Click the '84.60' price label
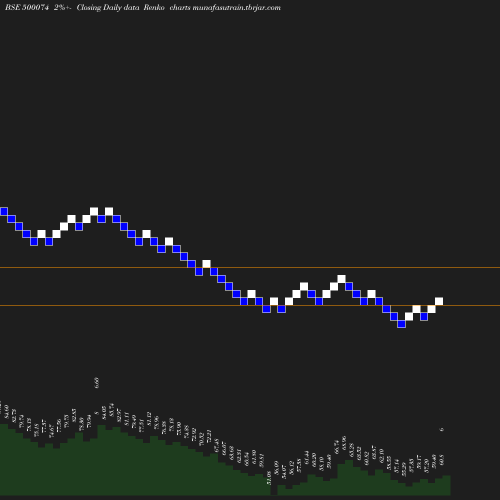Image resolution: width=500 pixels, height=500 pixels. [7, 412]
